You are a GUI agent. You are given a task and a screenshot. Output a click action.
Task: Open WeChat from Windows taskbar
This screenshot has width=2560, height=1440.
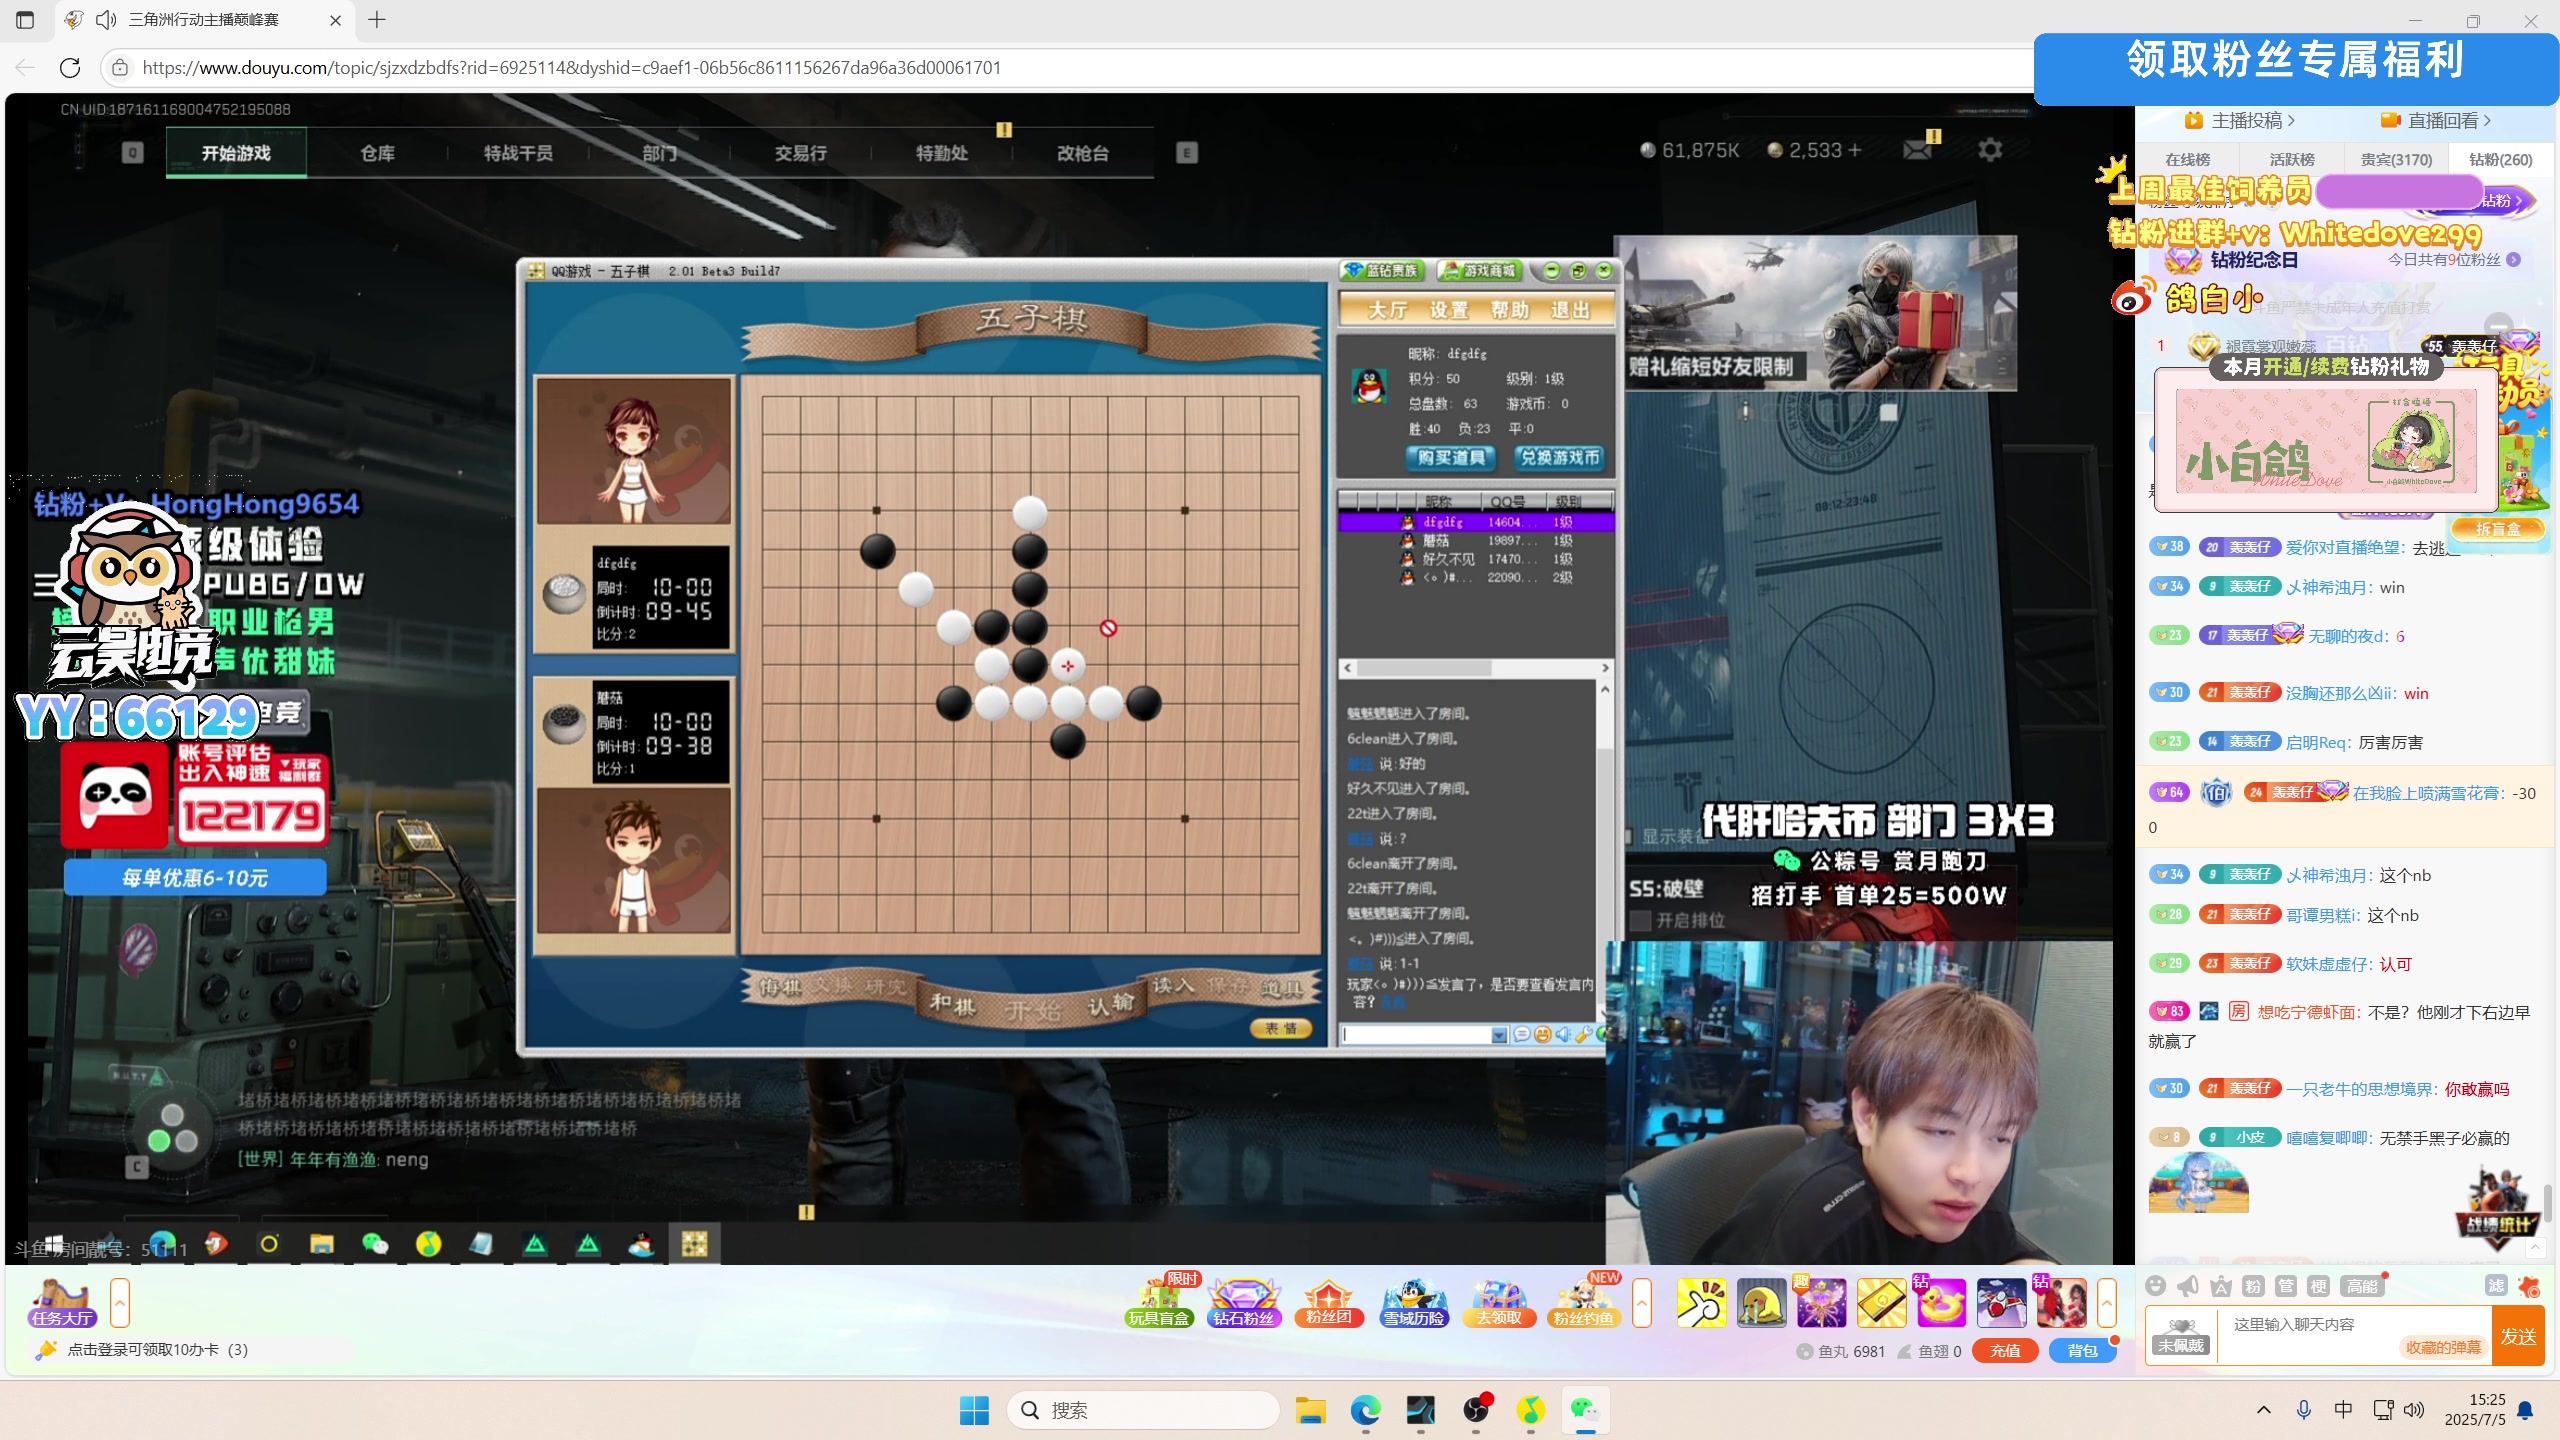pos(1585,1410)
